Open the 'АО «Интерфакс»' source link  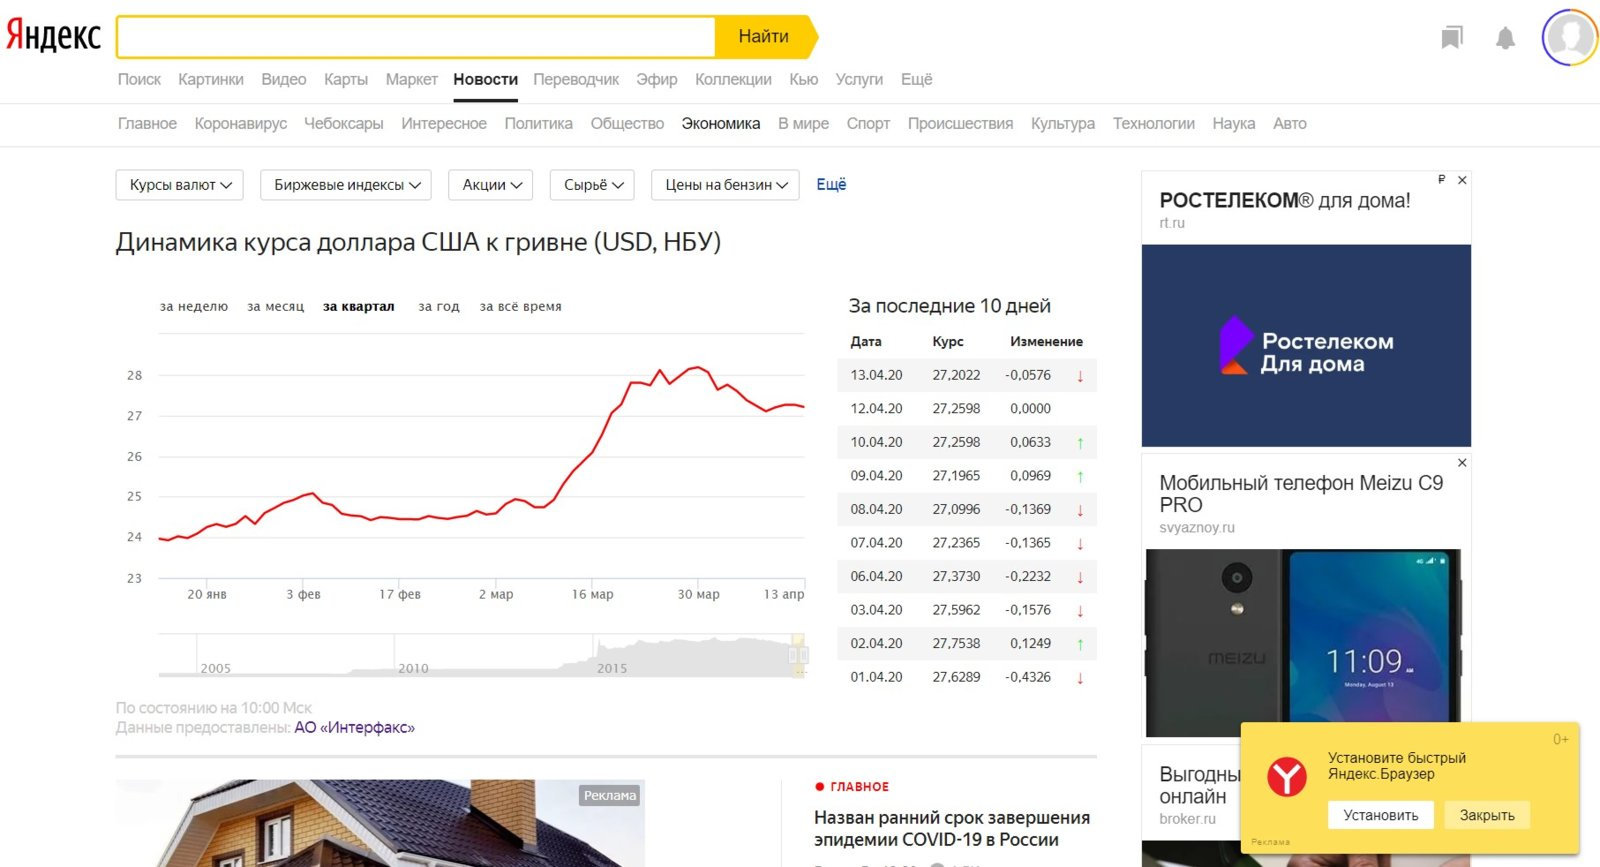354,728
